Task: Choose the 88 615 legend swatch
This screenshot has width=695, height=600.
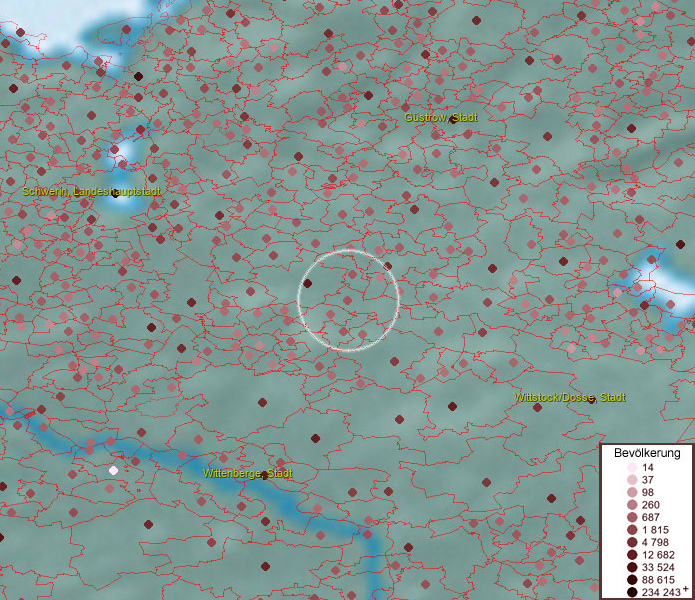Action: pyautogui.click(x=632, y=580)
